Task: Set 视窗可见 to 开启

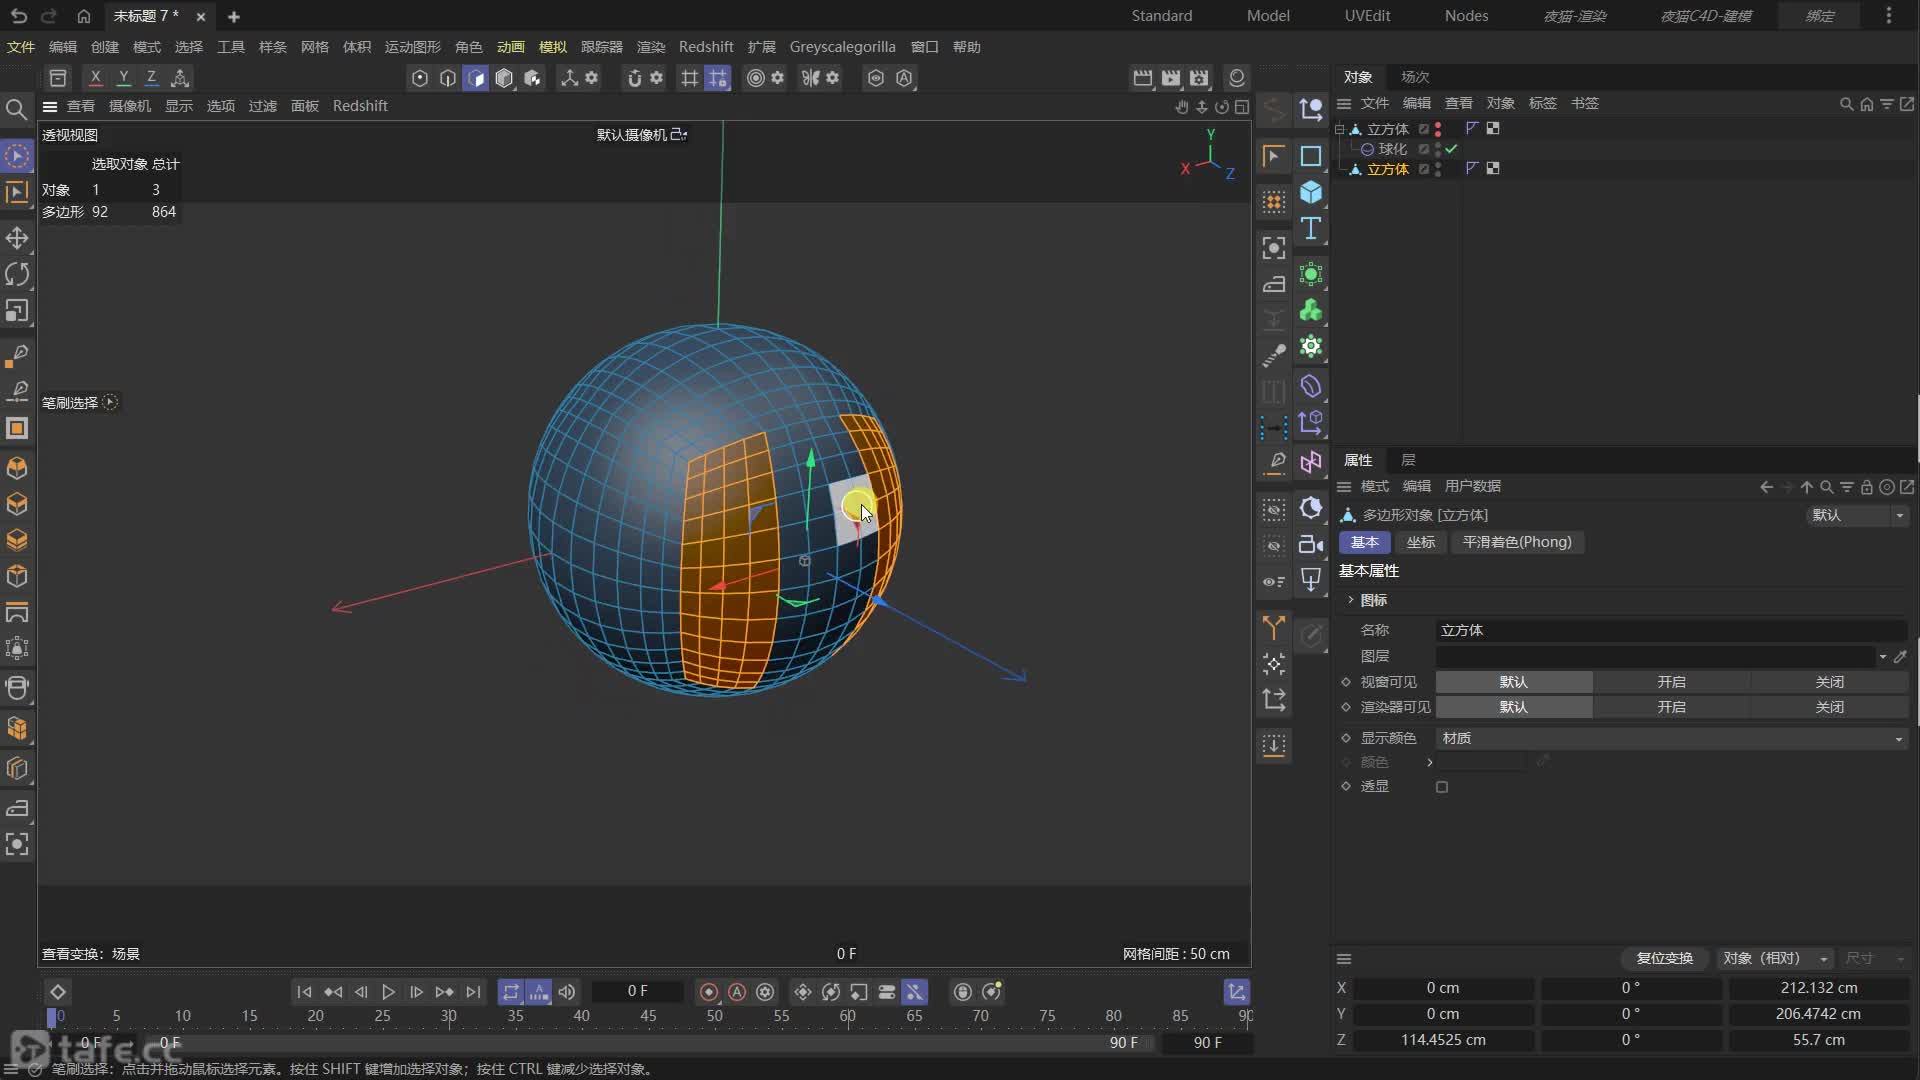Action: coord(1671,682)
